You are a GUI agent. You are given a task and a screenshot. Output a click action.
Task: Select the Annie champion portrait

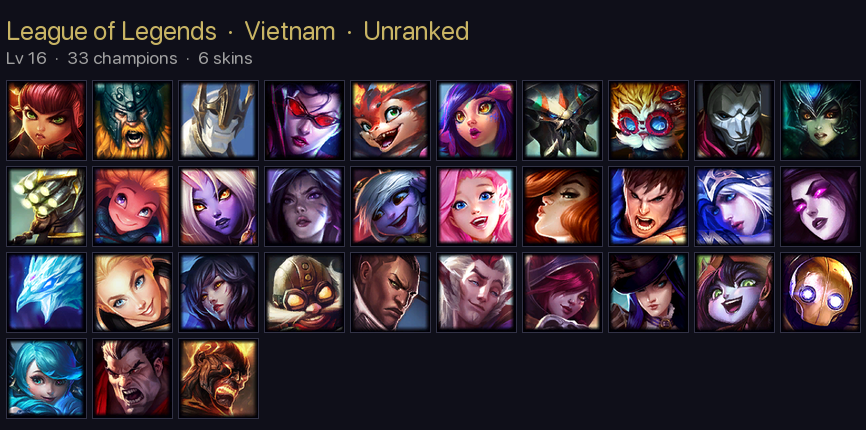tap(46, 120)
